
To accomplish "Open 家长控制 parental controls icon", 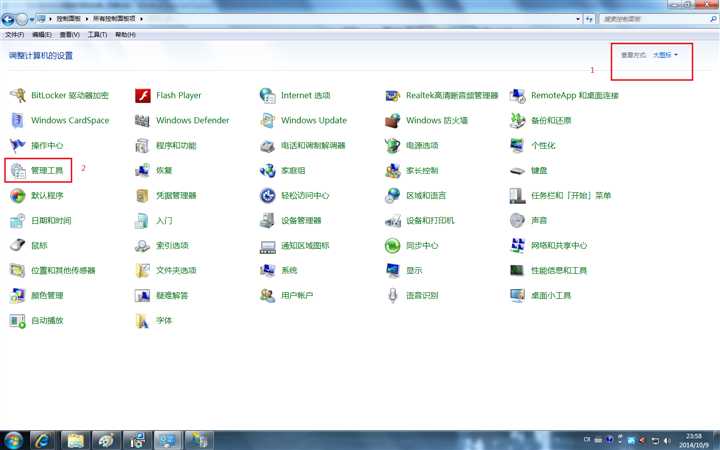I will click(393, 170).
